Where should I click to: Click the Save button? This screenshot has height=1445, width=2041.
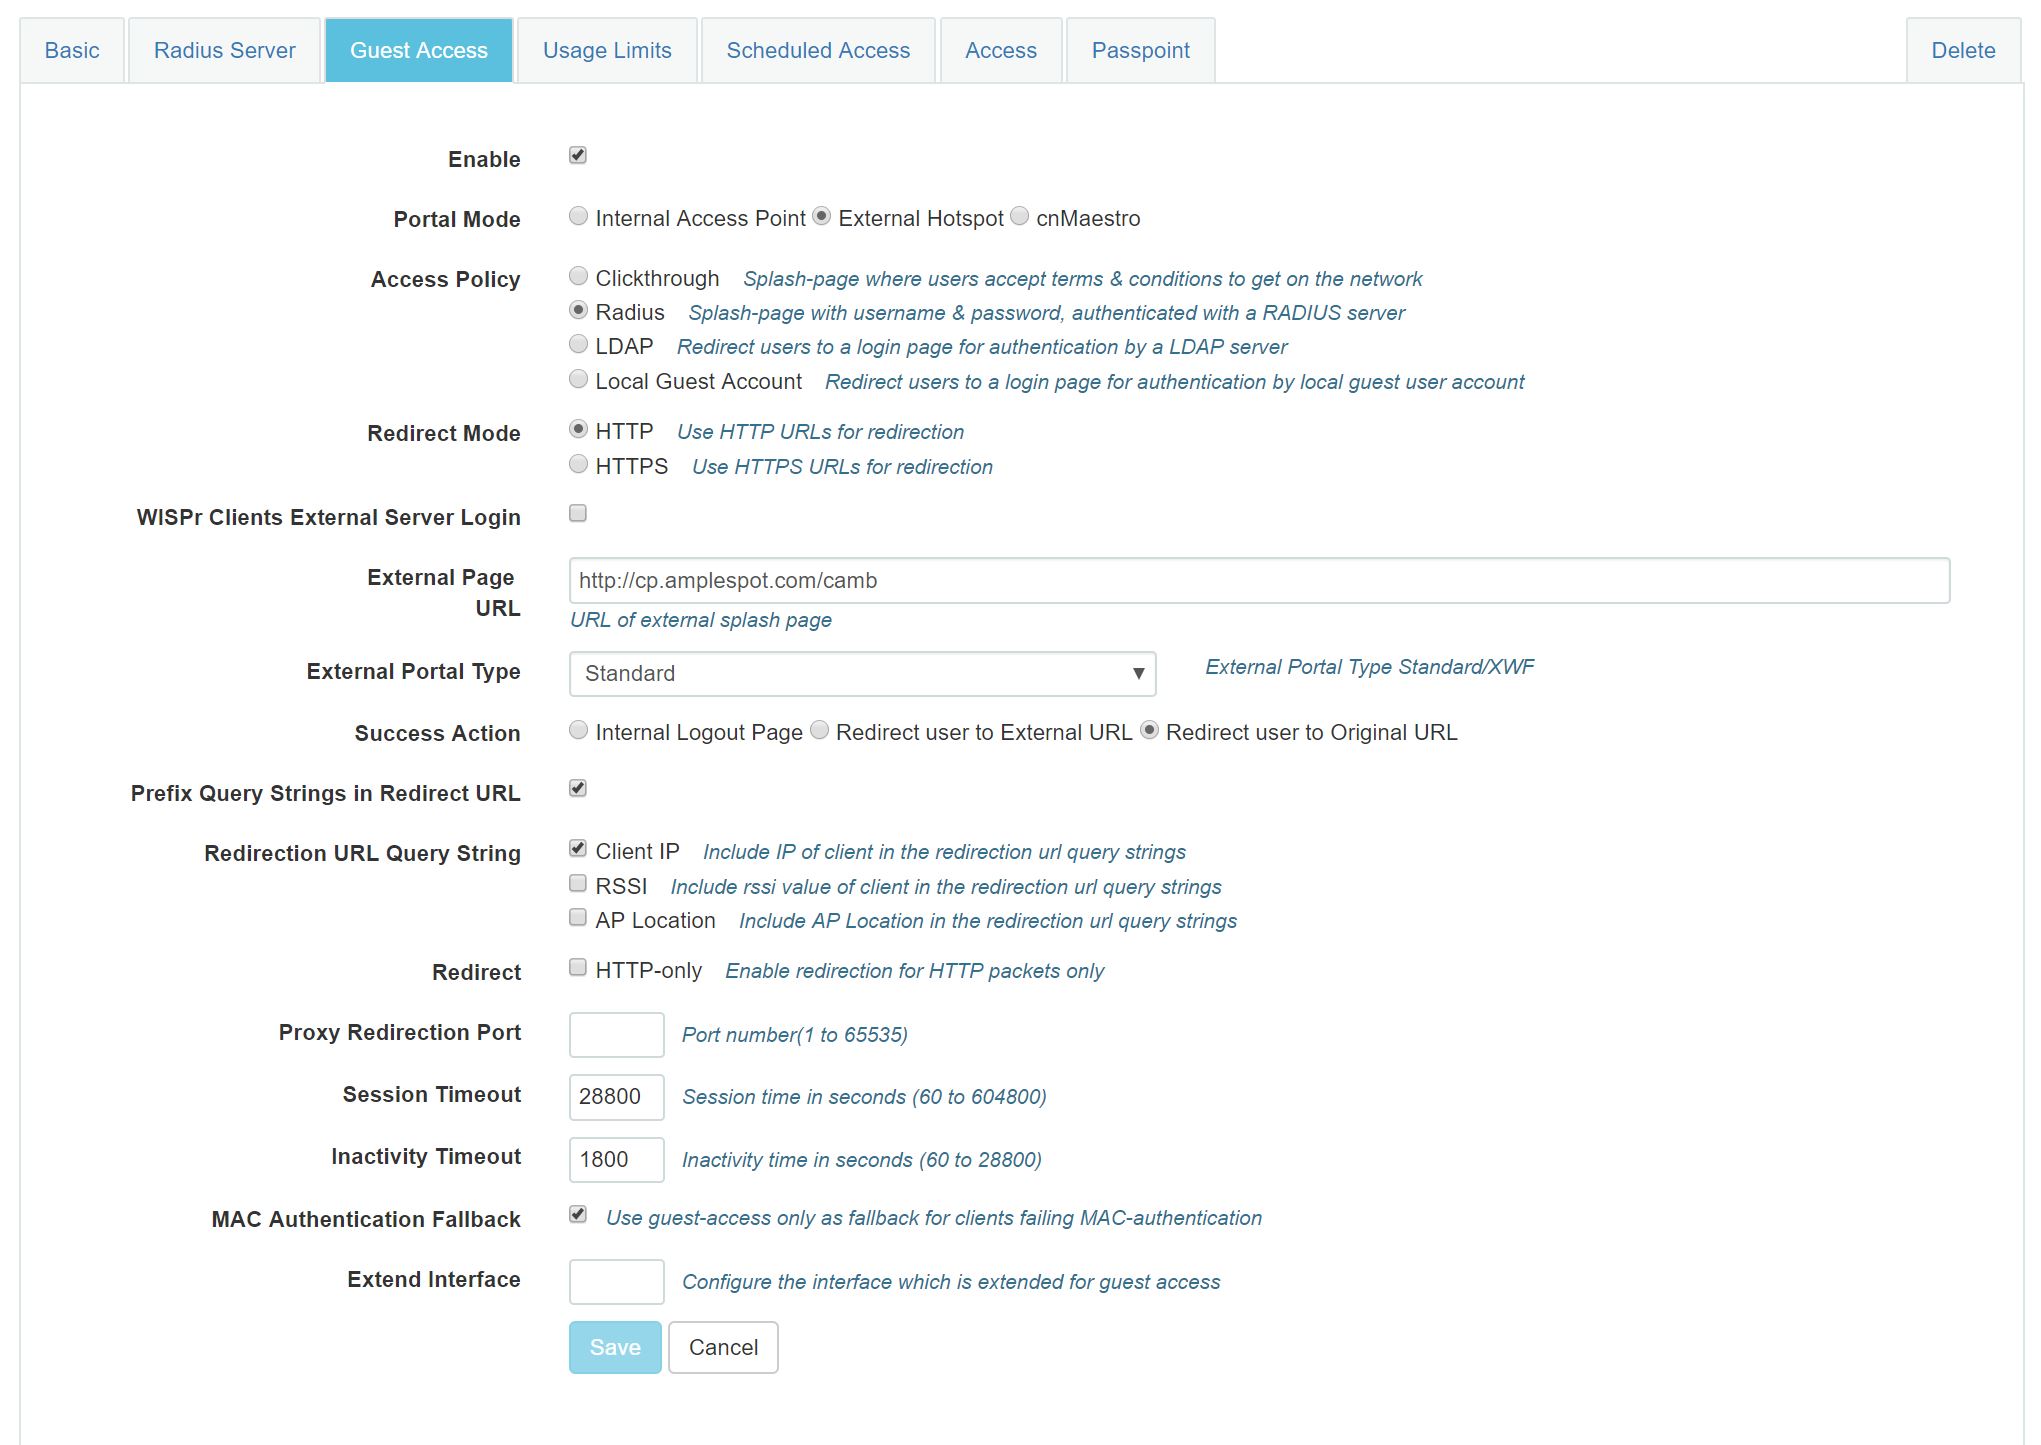(615, 1348)
